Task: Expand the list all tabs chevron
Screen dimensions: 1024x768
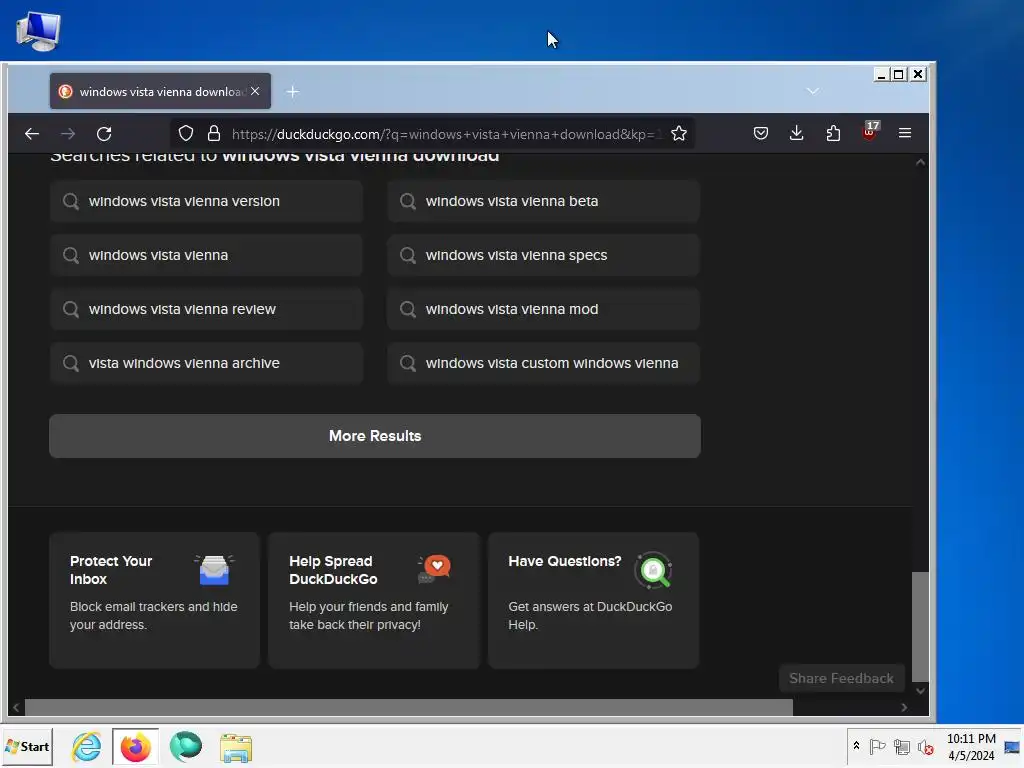Action: (x=812, y=91)
